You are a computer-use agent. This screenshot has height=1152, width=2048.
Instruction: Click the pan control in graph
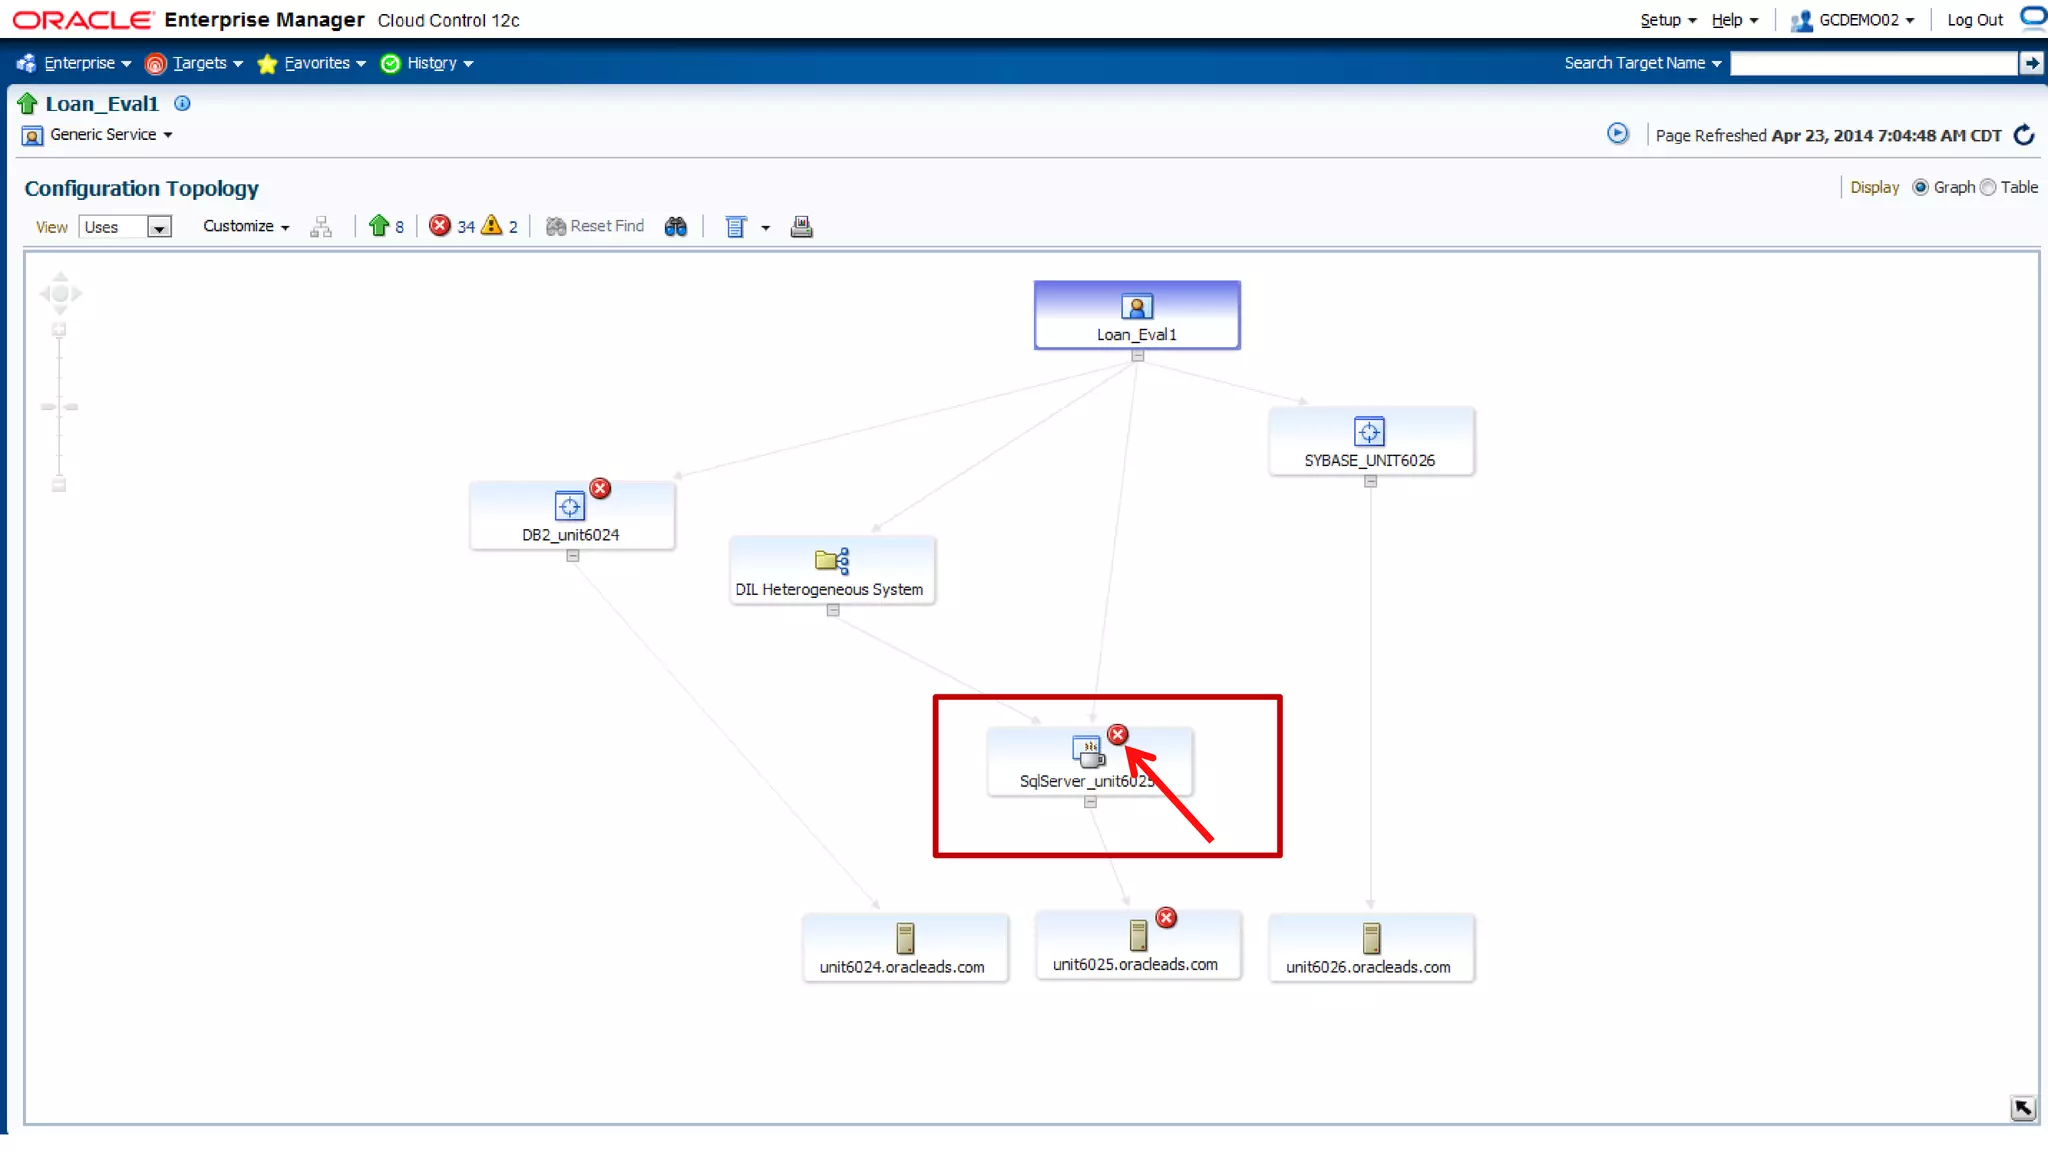pyautogui.click(x=60, y=293)
